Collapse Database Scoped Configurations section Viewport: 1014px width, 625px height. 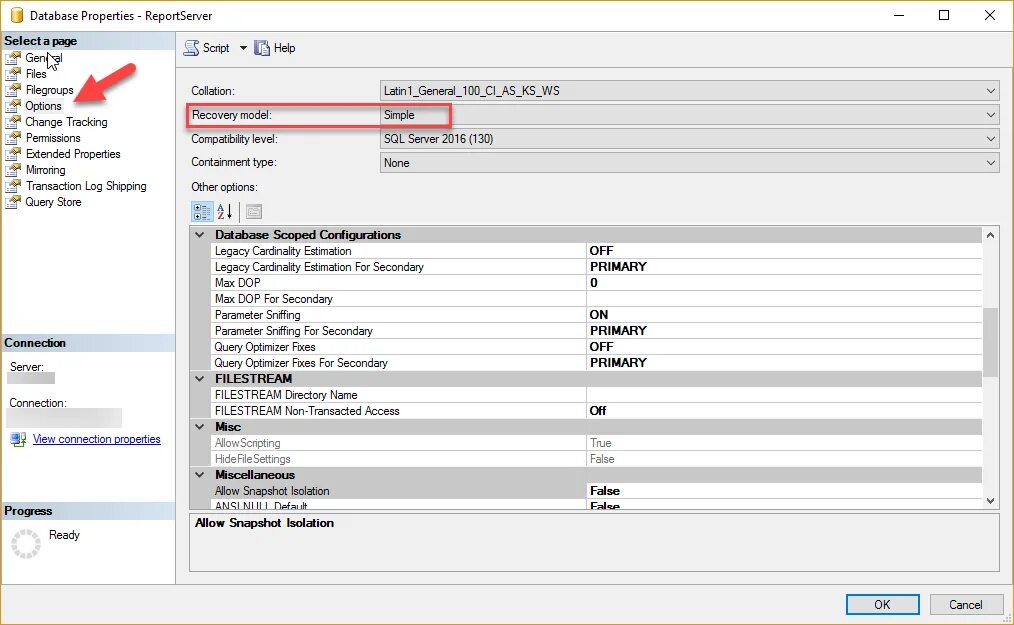200,235
